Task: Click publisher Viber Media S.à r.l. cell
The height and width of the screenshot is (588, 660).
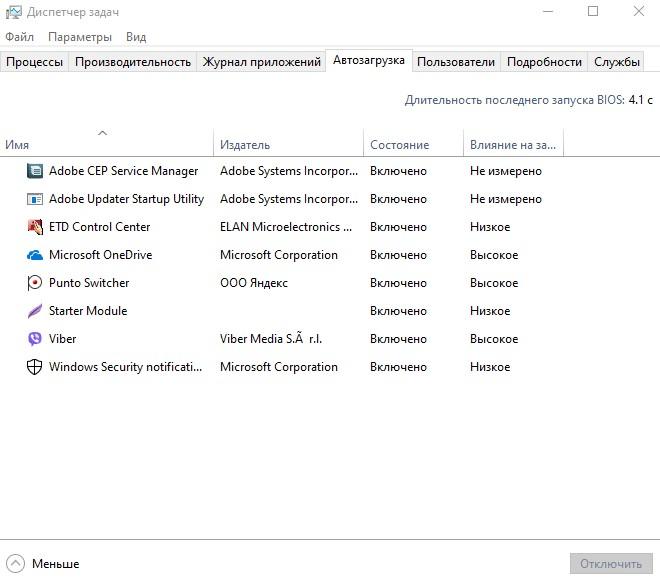Action: pyautogui.click(x=271, y=339)
